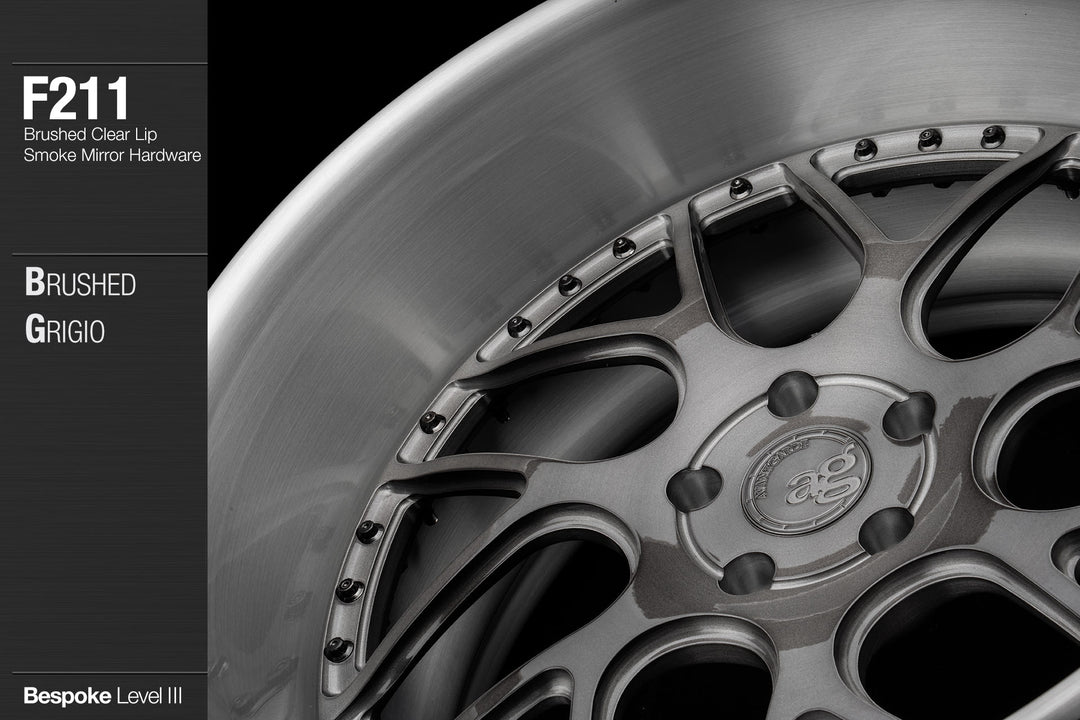Click the topmost lug hole above center cap
The image size is (1080, 720).
792,393
